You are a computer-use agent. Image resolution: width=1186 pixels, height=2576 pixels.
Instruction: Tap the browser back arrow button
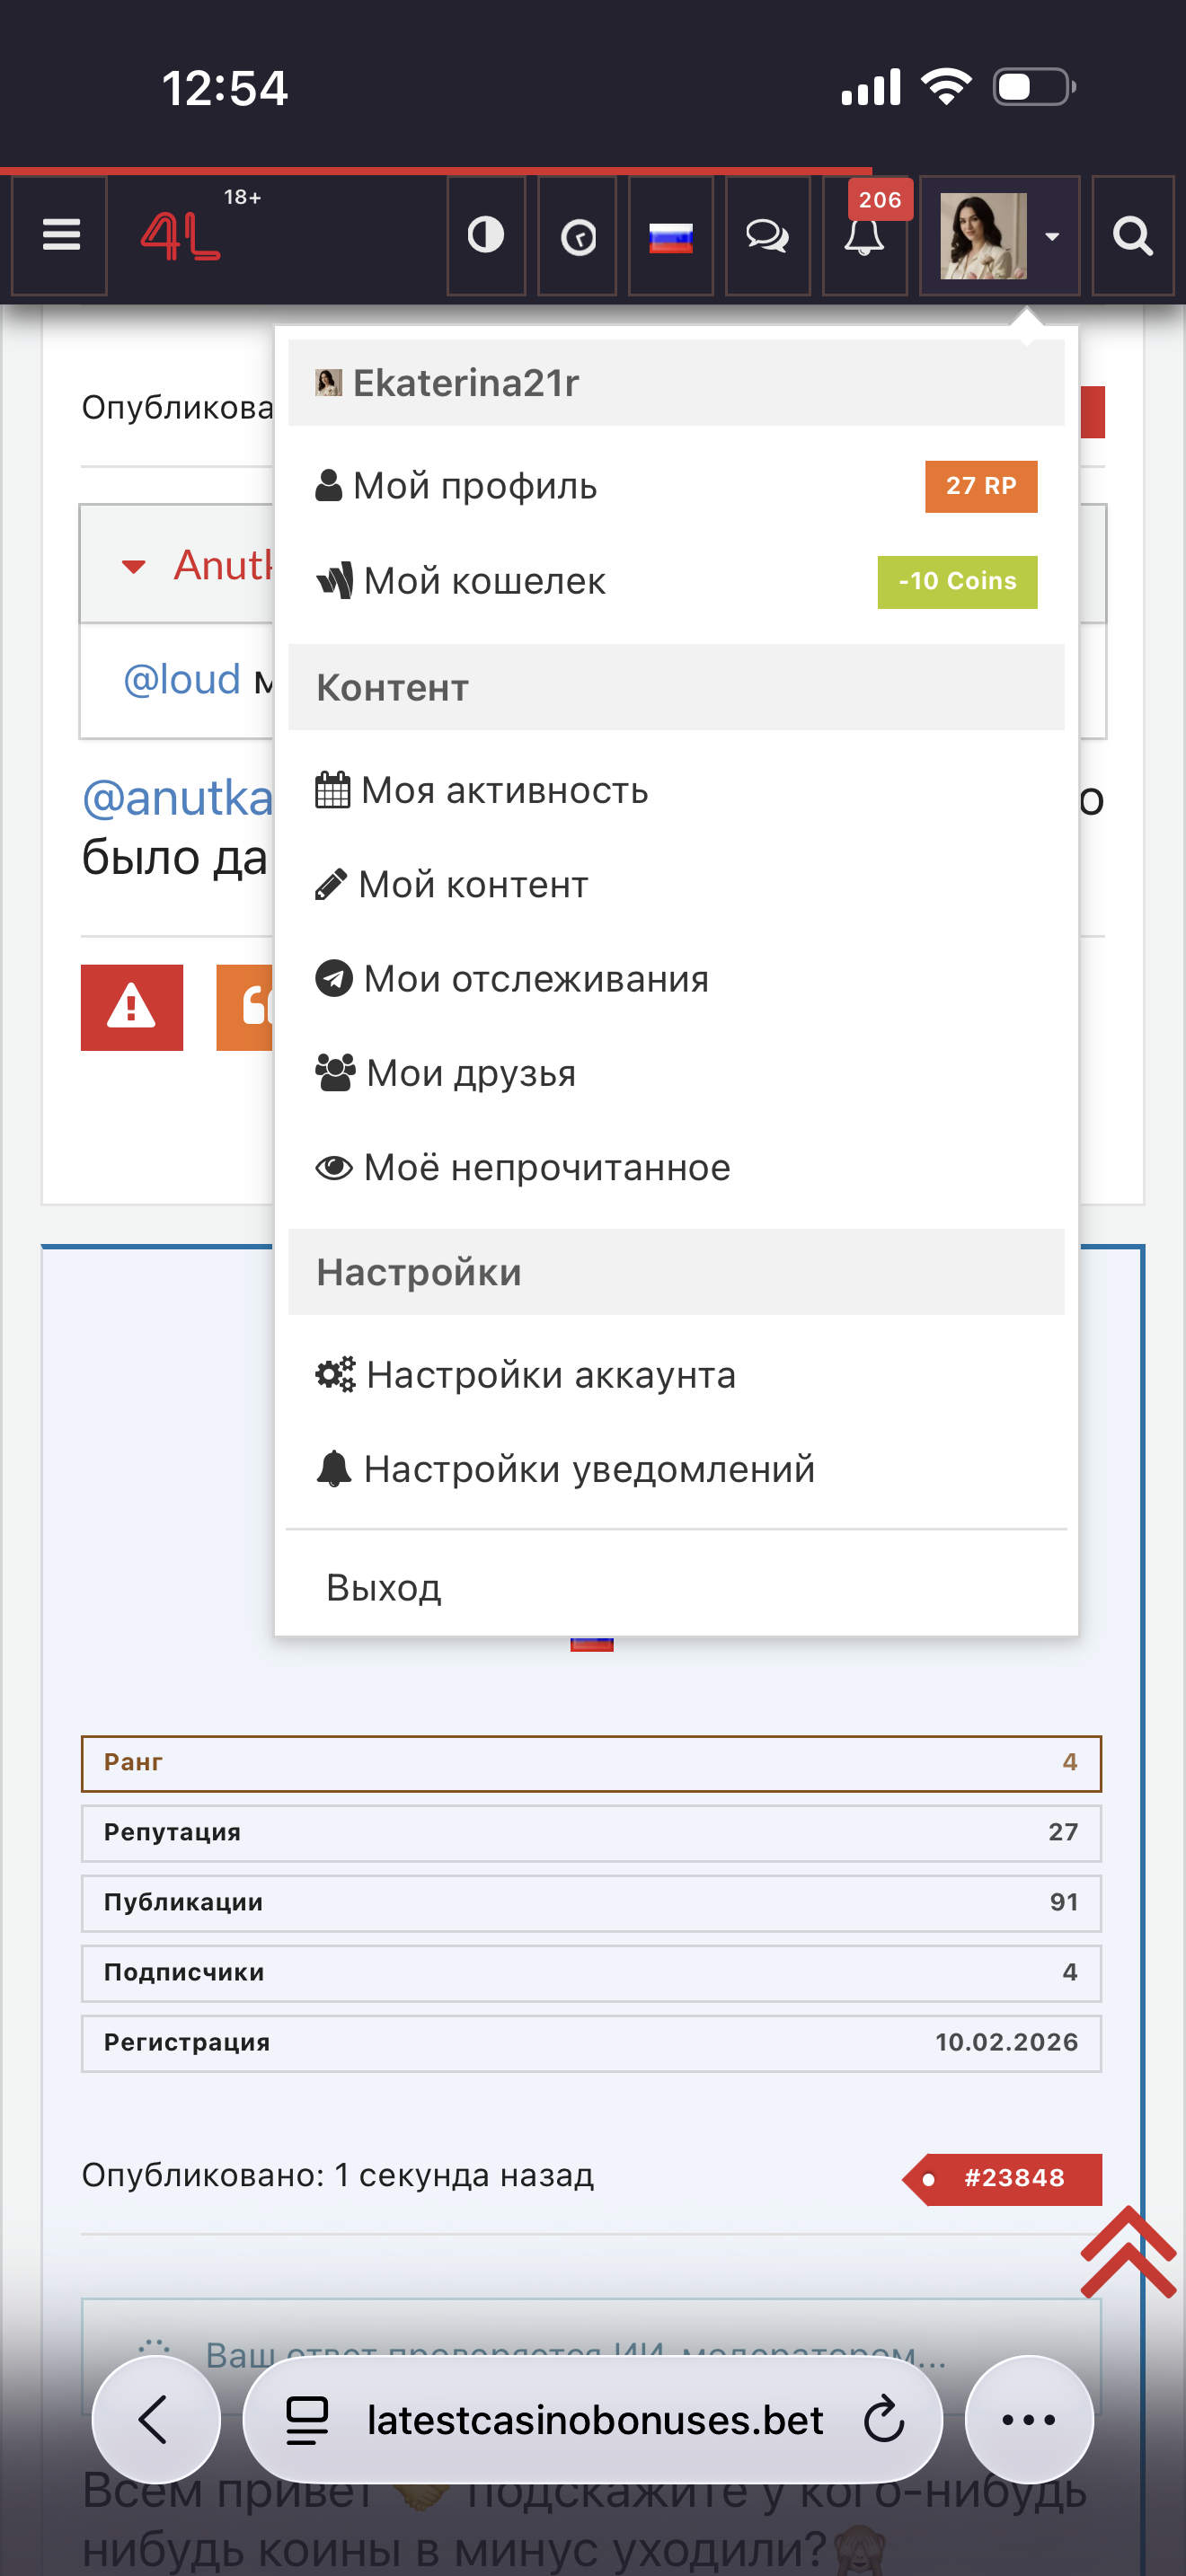(155, 2420)
